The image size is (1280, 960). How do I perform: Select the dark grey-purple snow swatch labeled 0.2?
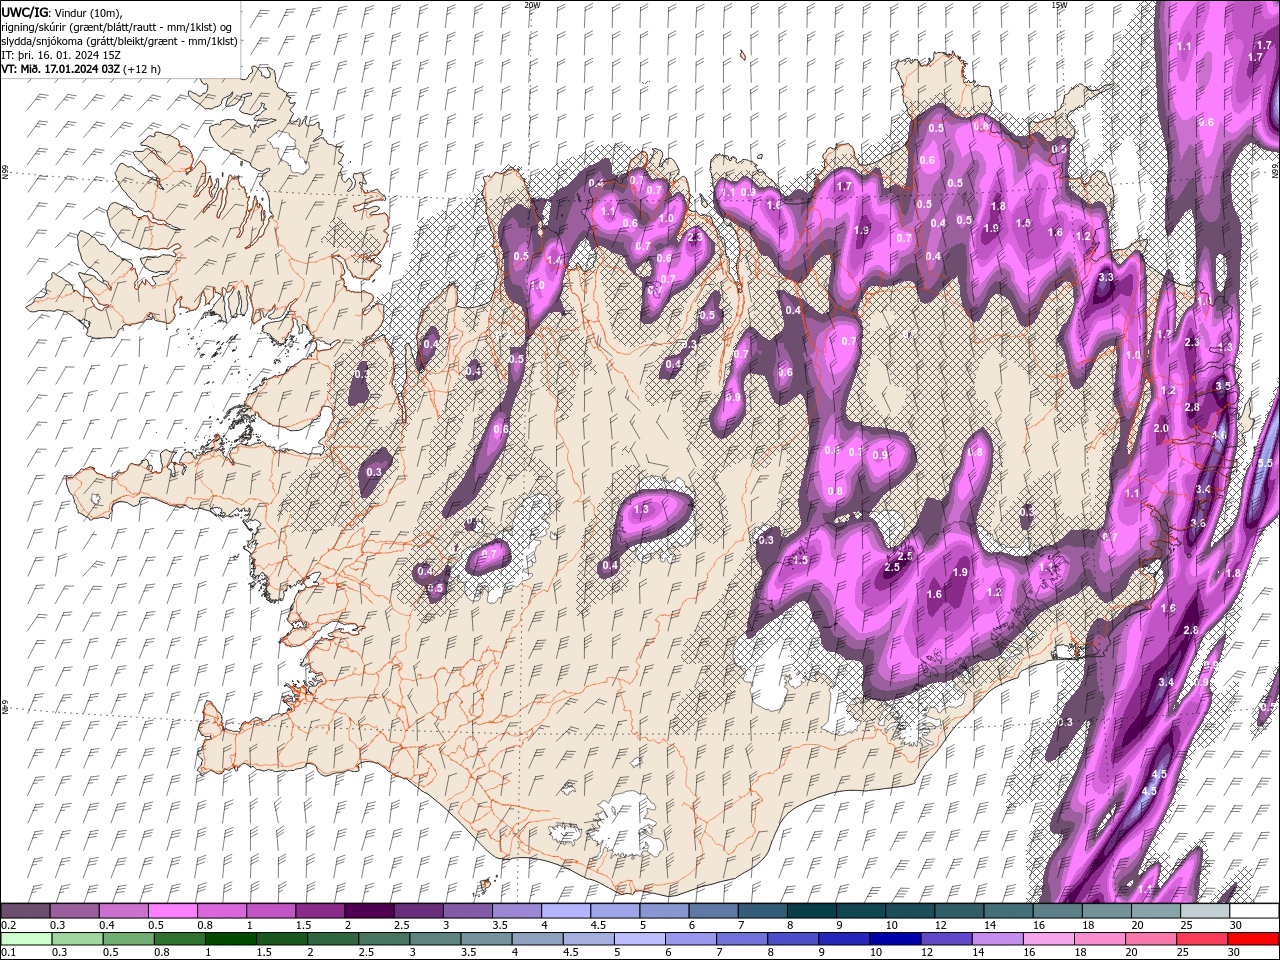pyautogui.click(x=25, y=911)
